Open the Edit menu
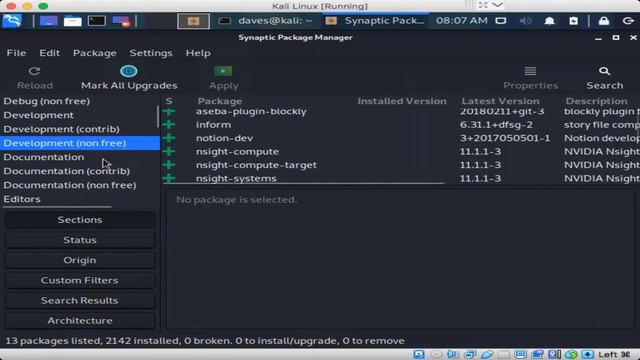640x360 pixels. [x=50, y=53]
